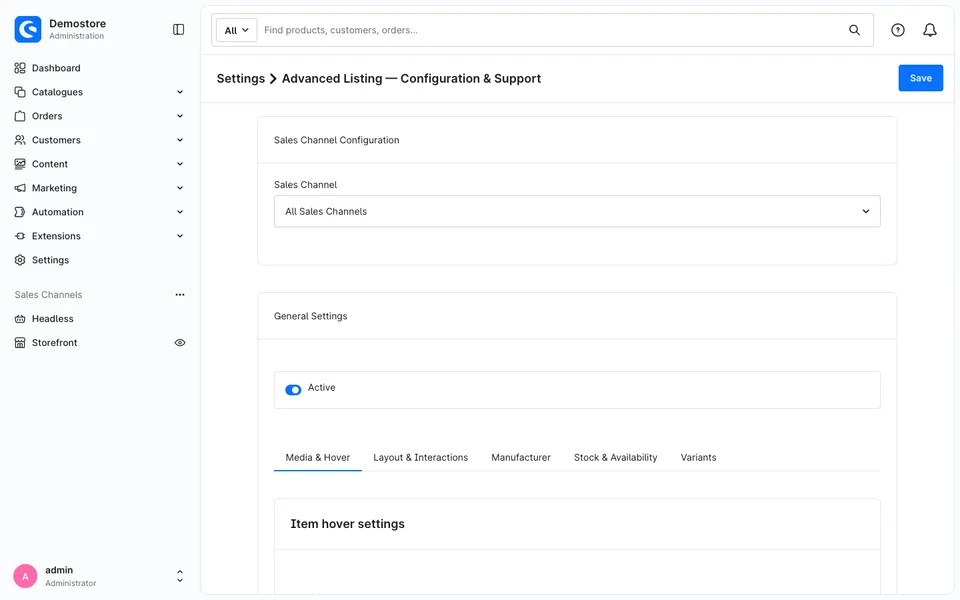
Task: Click the Storefront shop icon
Action: coord(20,343)
